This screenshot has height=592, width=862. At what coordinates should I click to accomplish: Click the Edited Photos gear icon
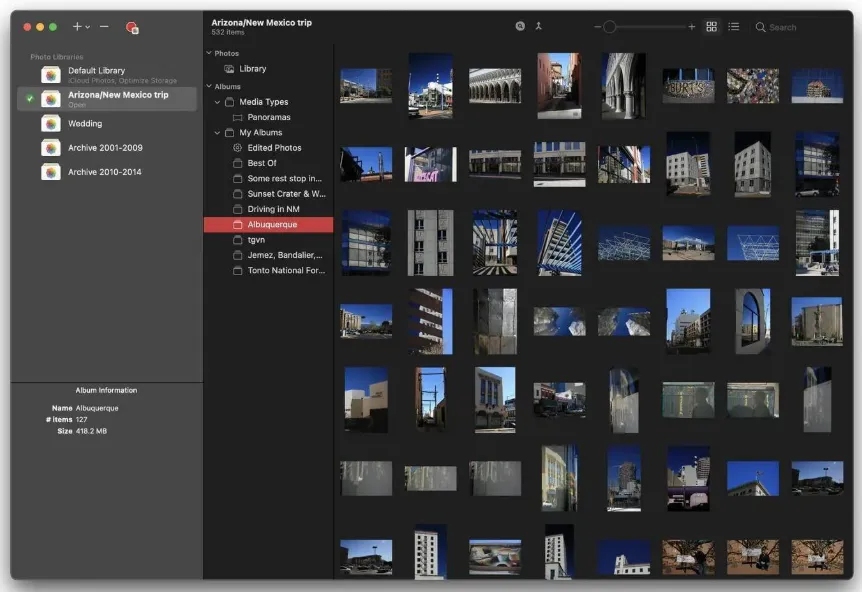pyautogui.click(x=237, y=148)
